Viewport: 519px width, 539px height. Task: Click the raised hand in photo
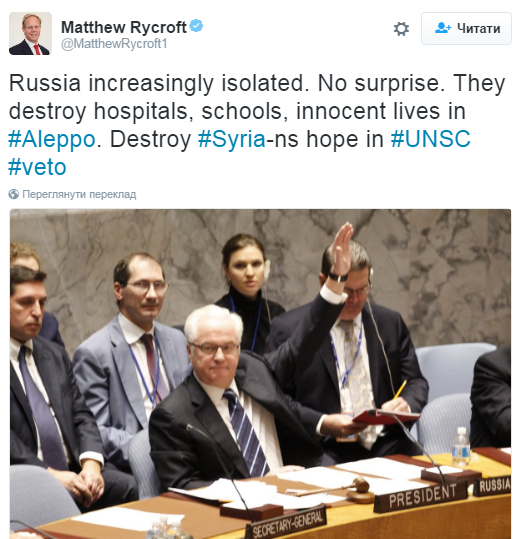pos(341,249)
